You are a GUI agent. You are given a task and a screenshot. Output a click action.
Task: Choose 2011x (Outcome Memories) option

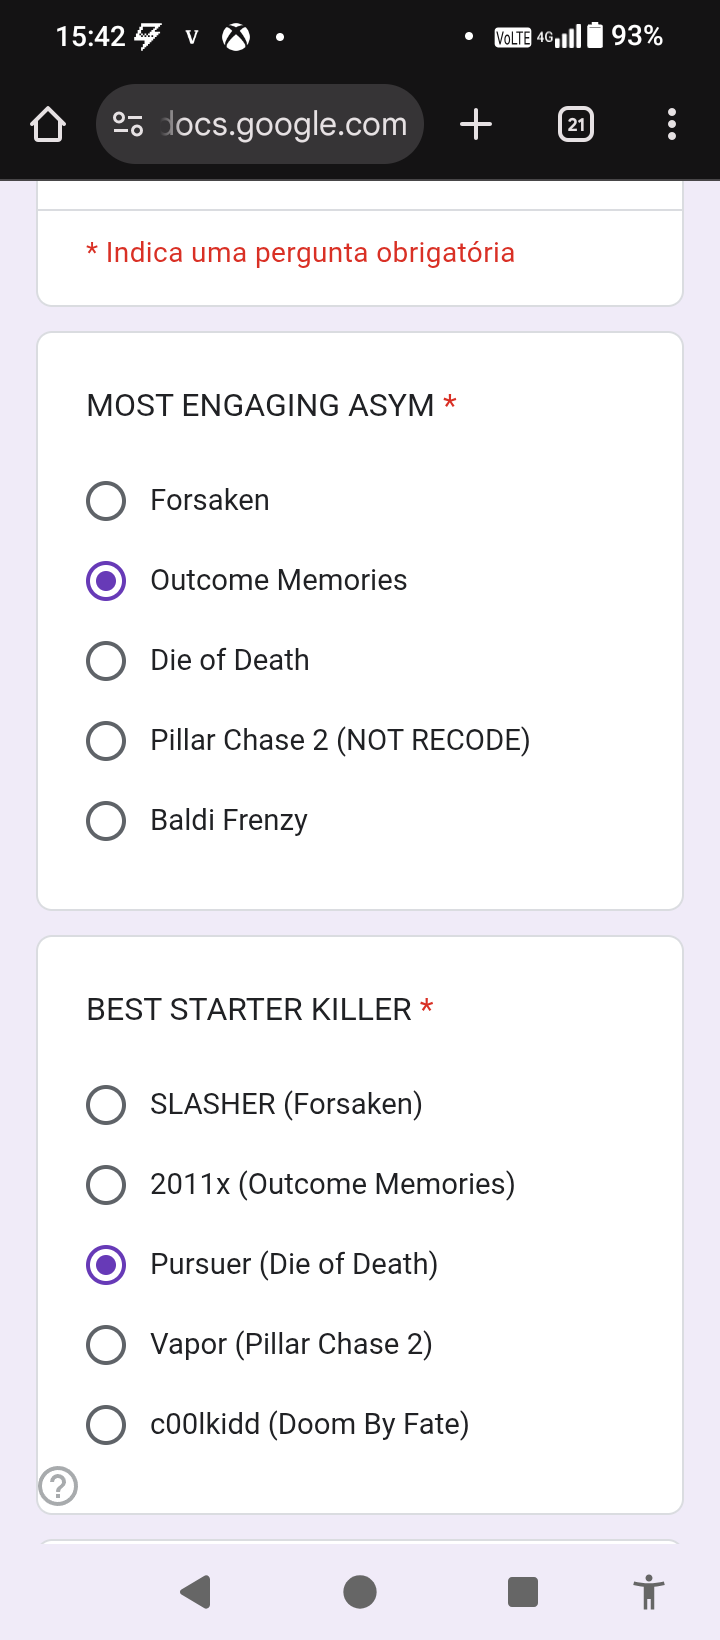coord(106,1185)
